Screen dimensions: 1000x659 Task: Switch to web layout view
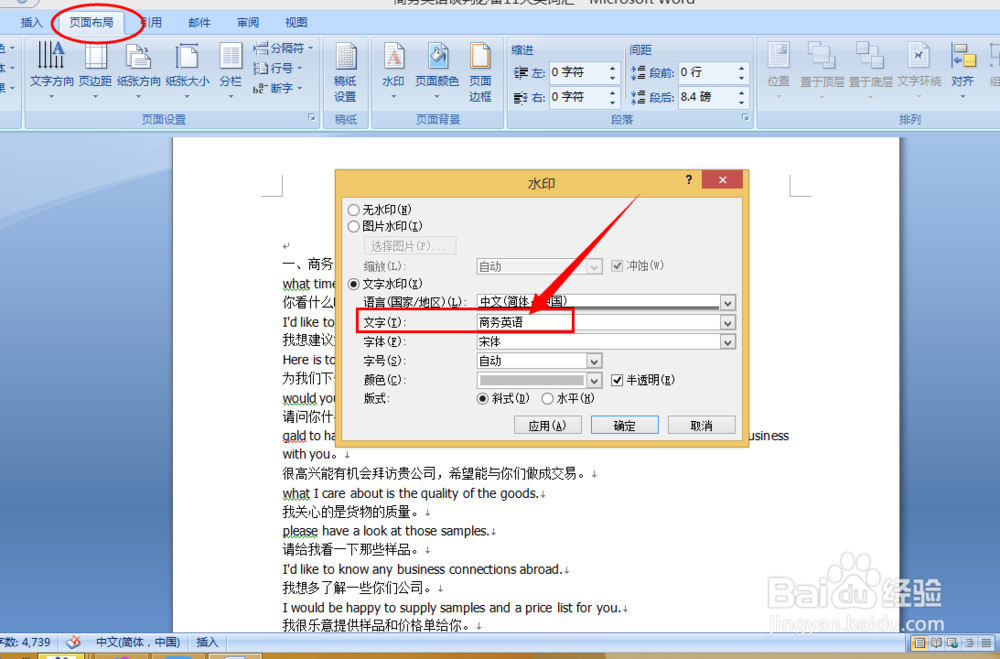(953, 642)
